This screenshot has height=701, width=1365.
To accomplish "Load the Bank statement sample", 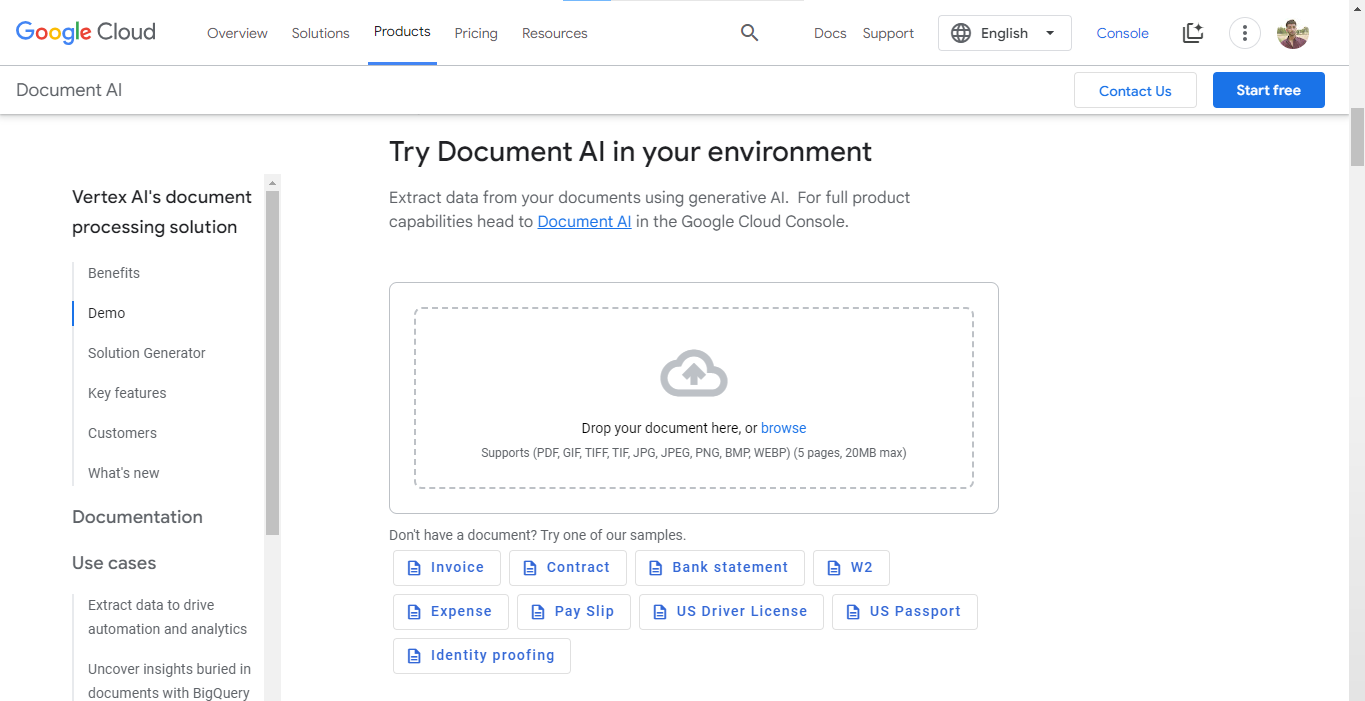I will (x=719, y=567).
